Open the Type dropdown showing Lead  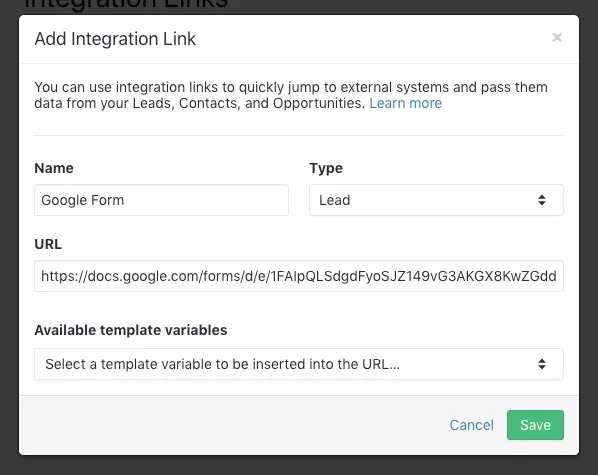click(436, 200)
